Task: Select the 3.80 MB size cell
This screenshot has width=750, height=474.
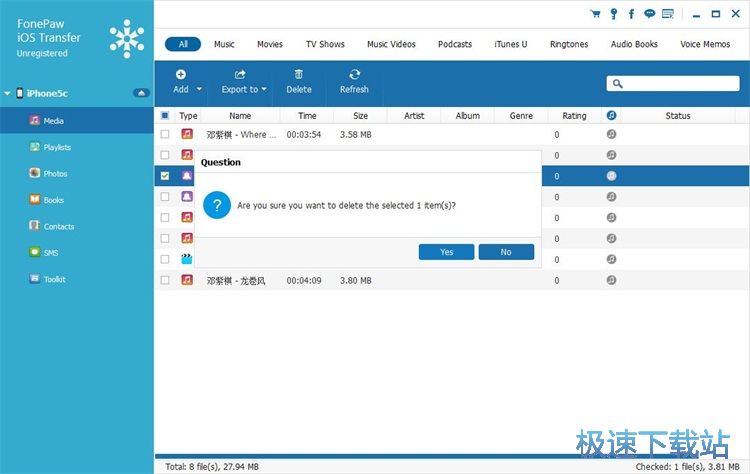Action: pos(355,281)
